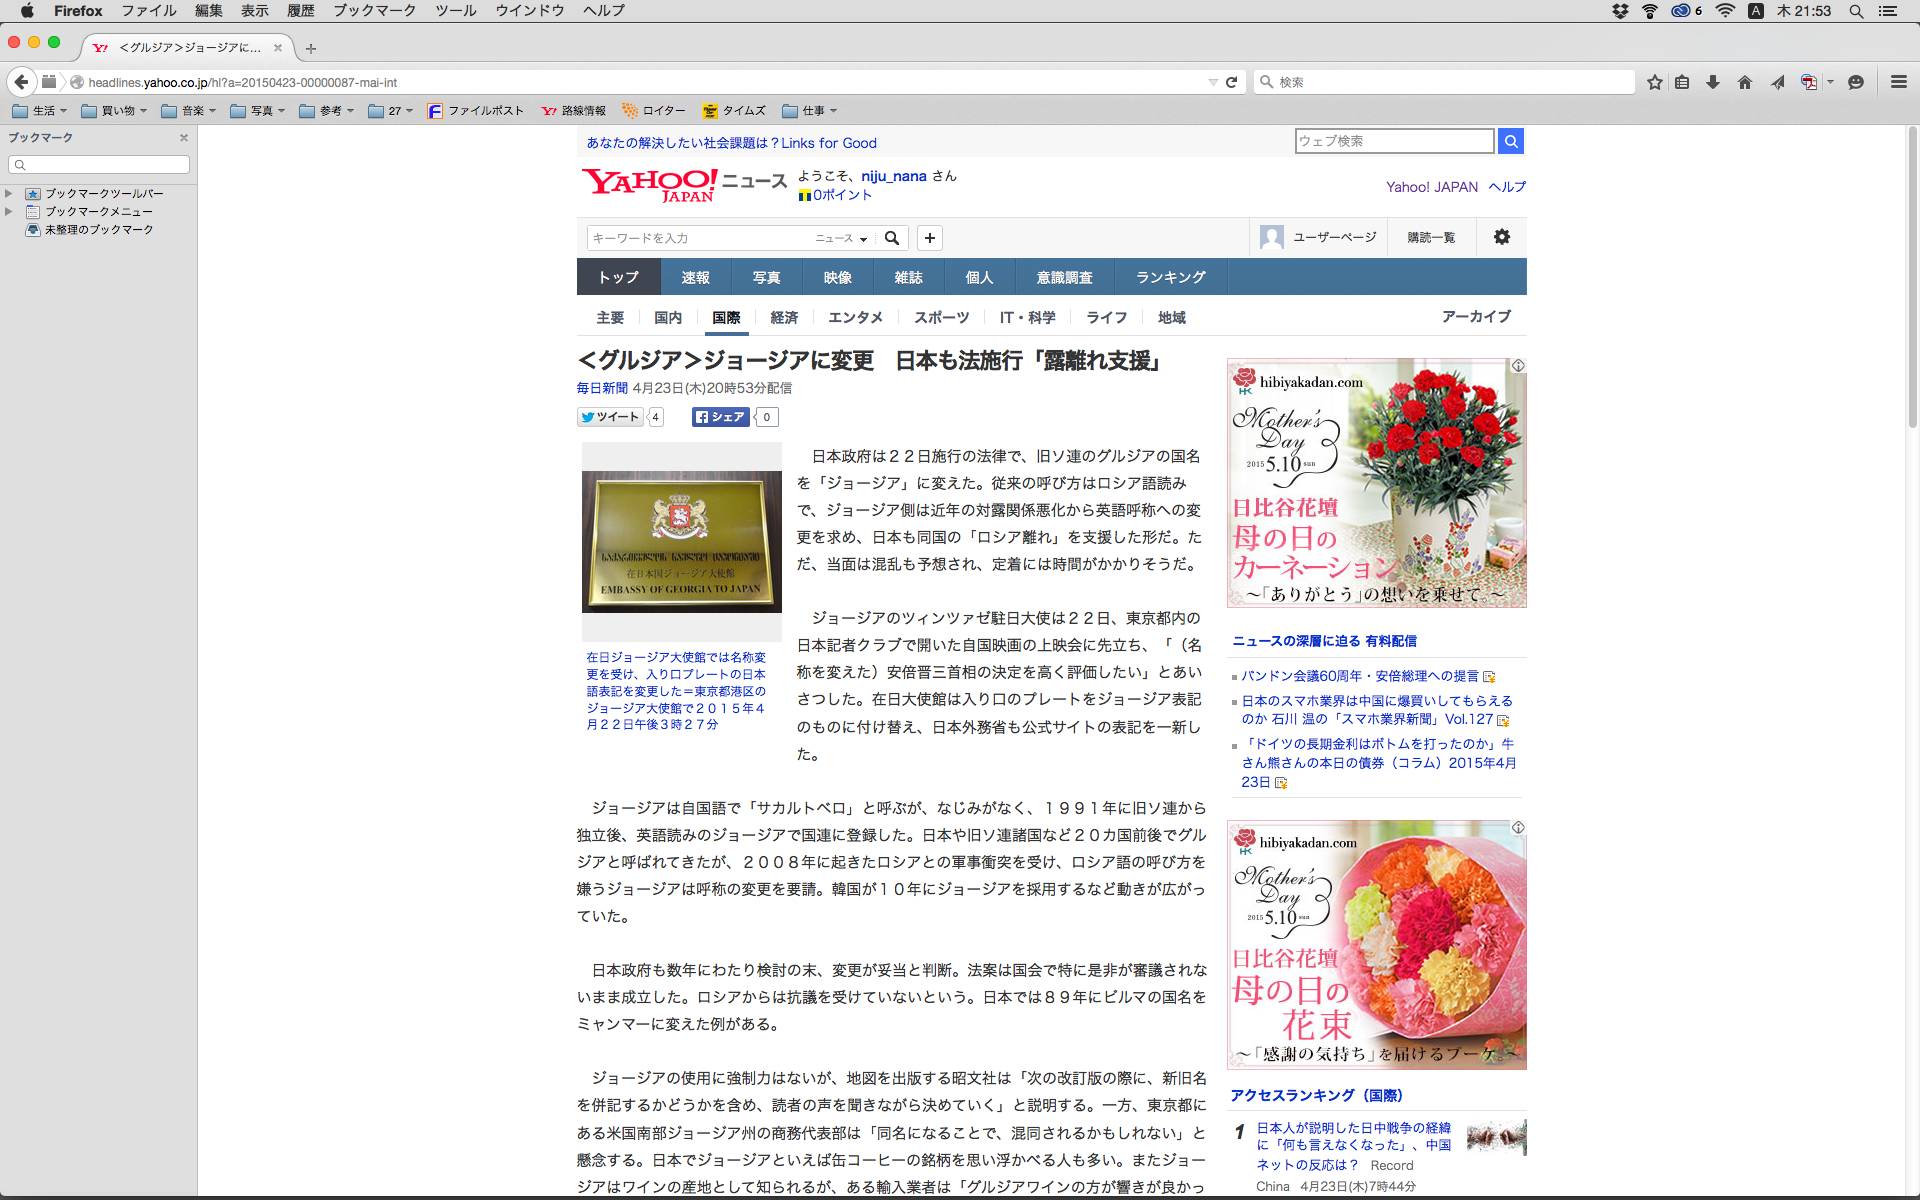
Task: Expand ブックマークツールバー tree item
Action: (9, 193)
